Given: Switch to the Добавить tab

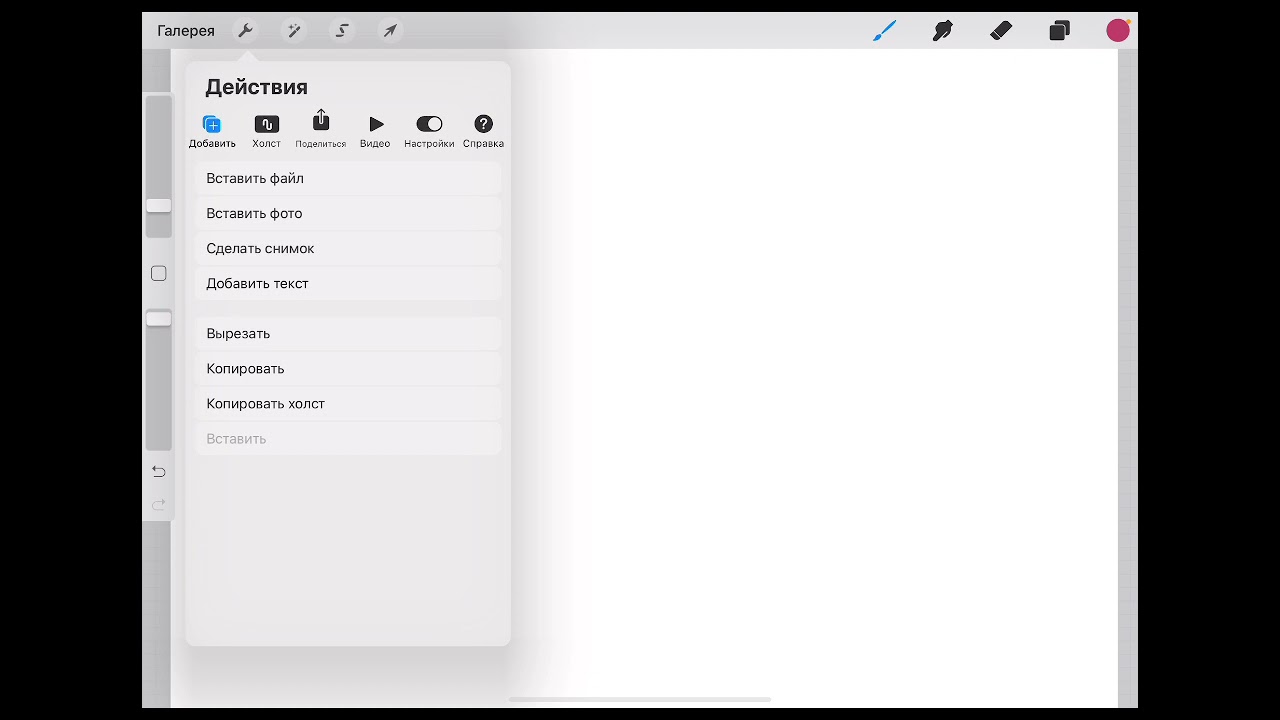Looking at the screenshot, I should (x=212, y=130).
